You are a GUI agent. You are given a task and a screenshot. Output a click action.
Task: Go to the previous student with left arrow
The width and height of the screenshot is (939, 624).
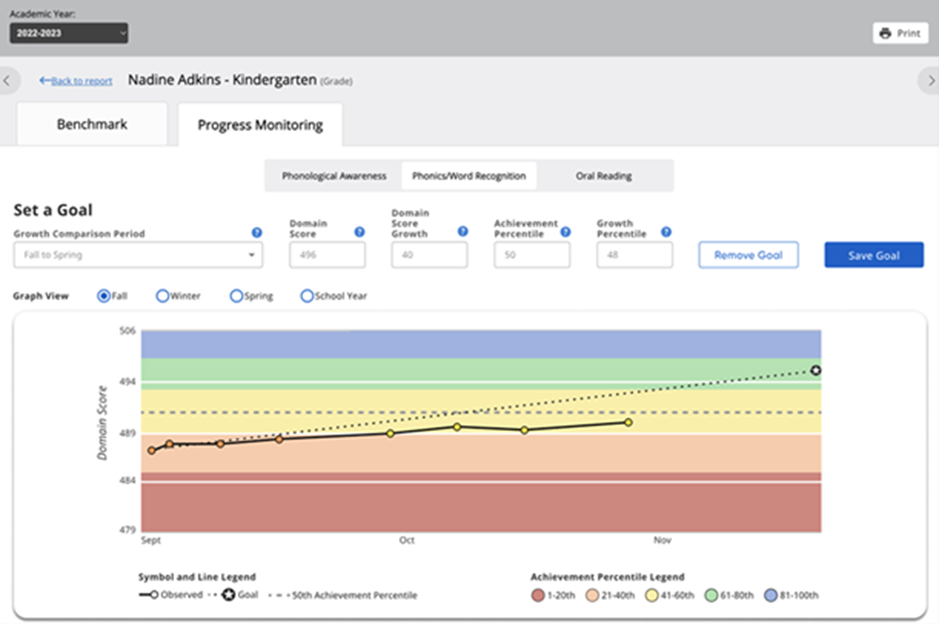click(x=8, y=81)
